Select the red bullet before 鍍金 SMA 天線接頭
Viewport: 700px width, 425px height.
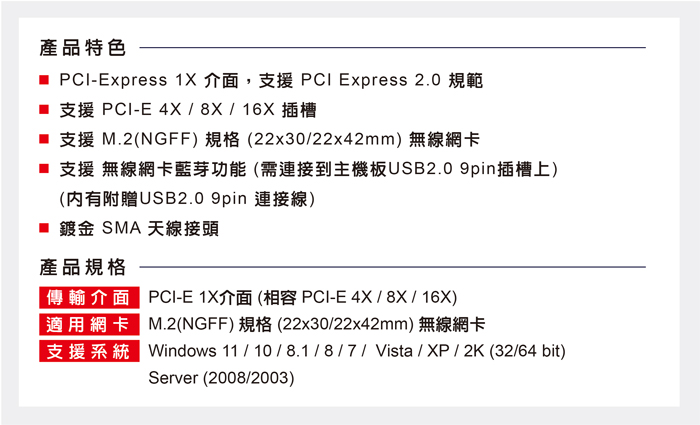point(45,229)
